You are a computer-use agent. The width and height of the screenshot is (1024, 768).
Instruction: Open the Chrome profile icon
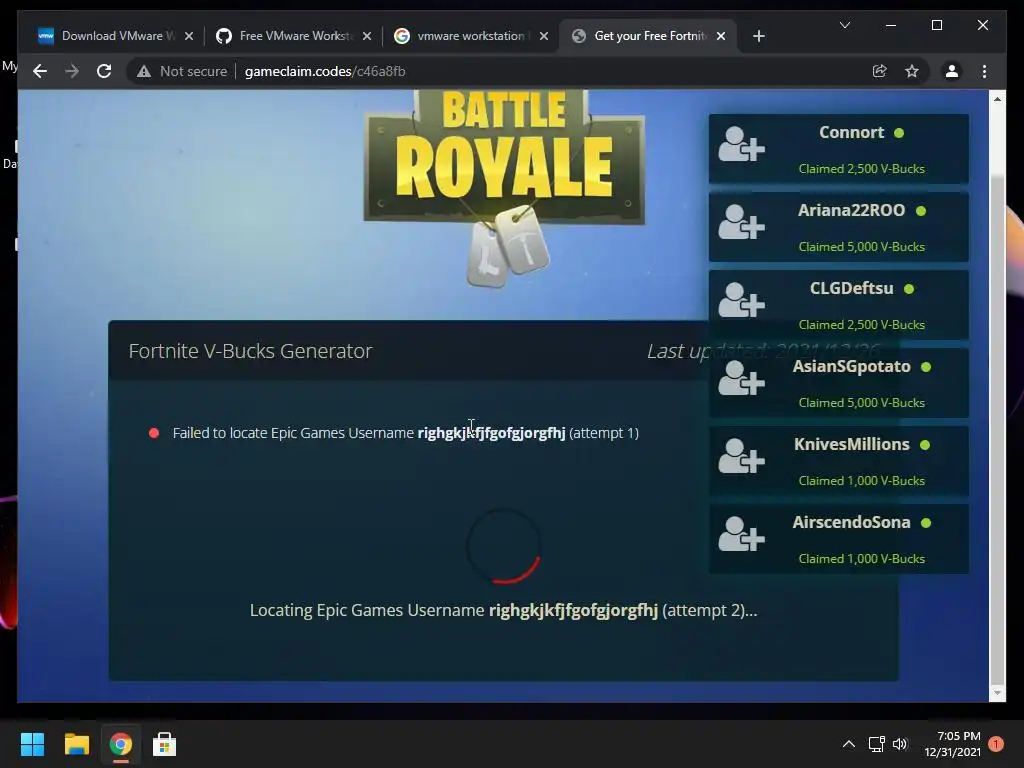pos(952,71)
